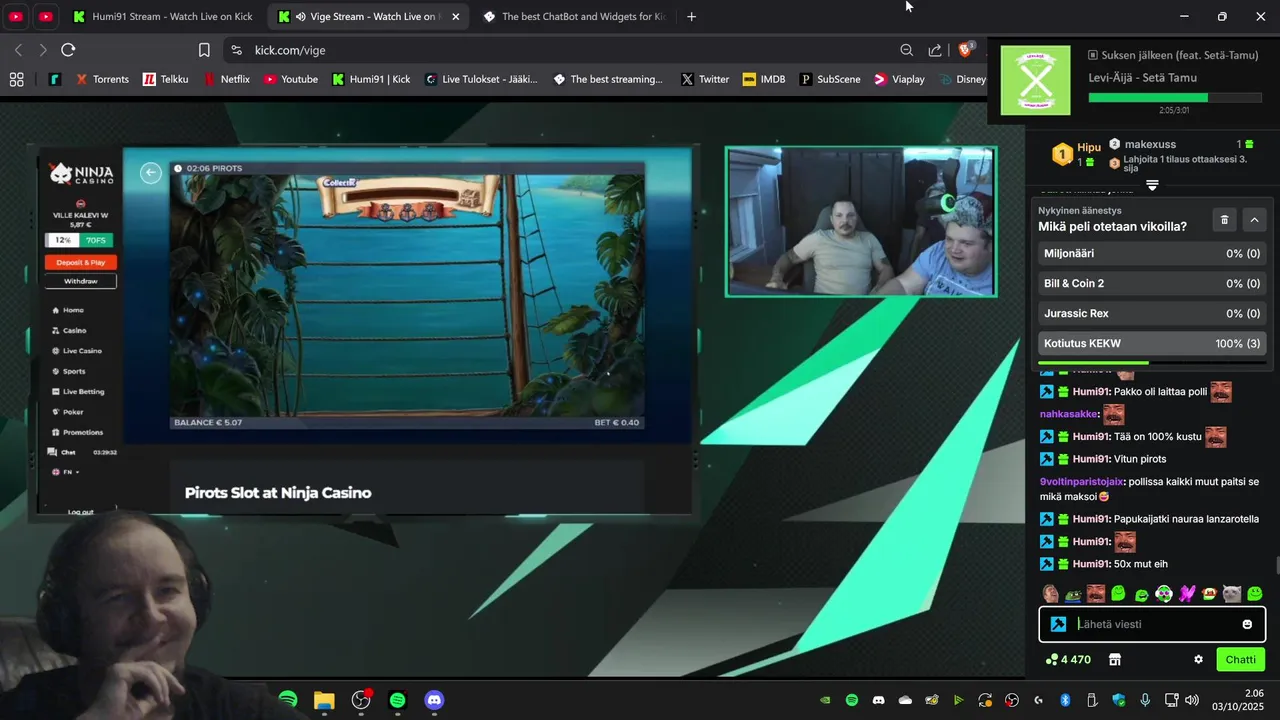Bookmark this page icon
Image resolution: width=1280 pixels, height=720 pixels.
[204, 50]
